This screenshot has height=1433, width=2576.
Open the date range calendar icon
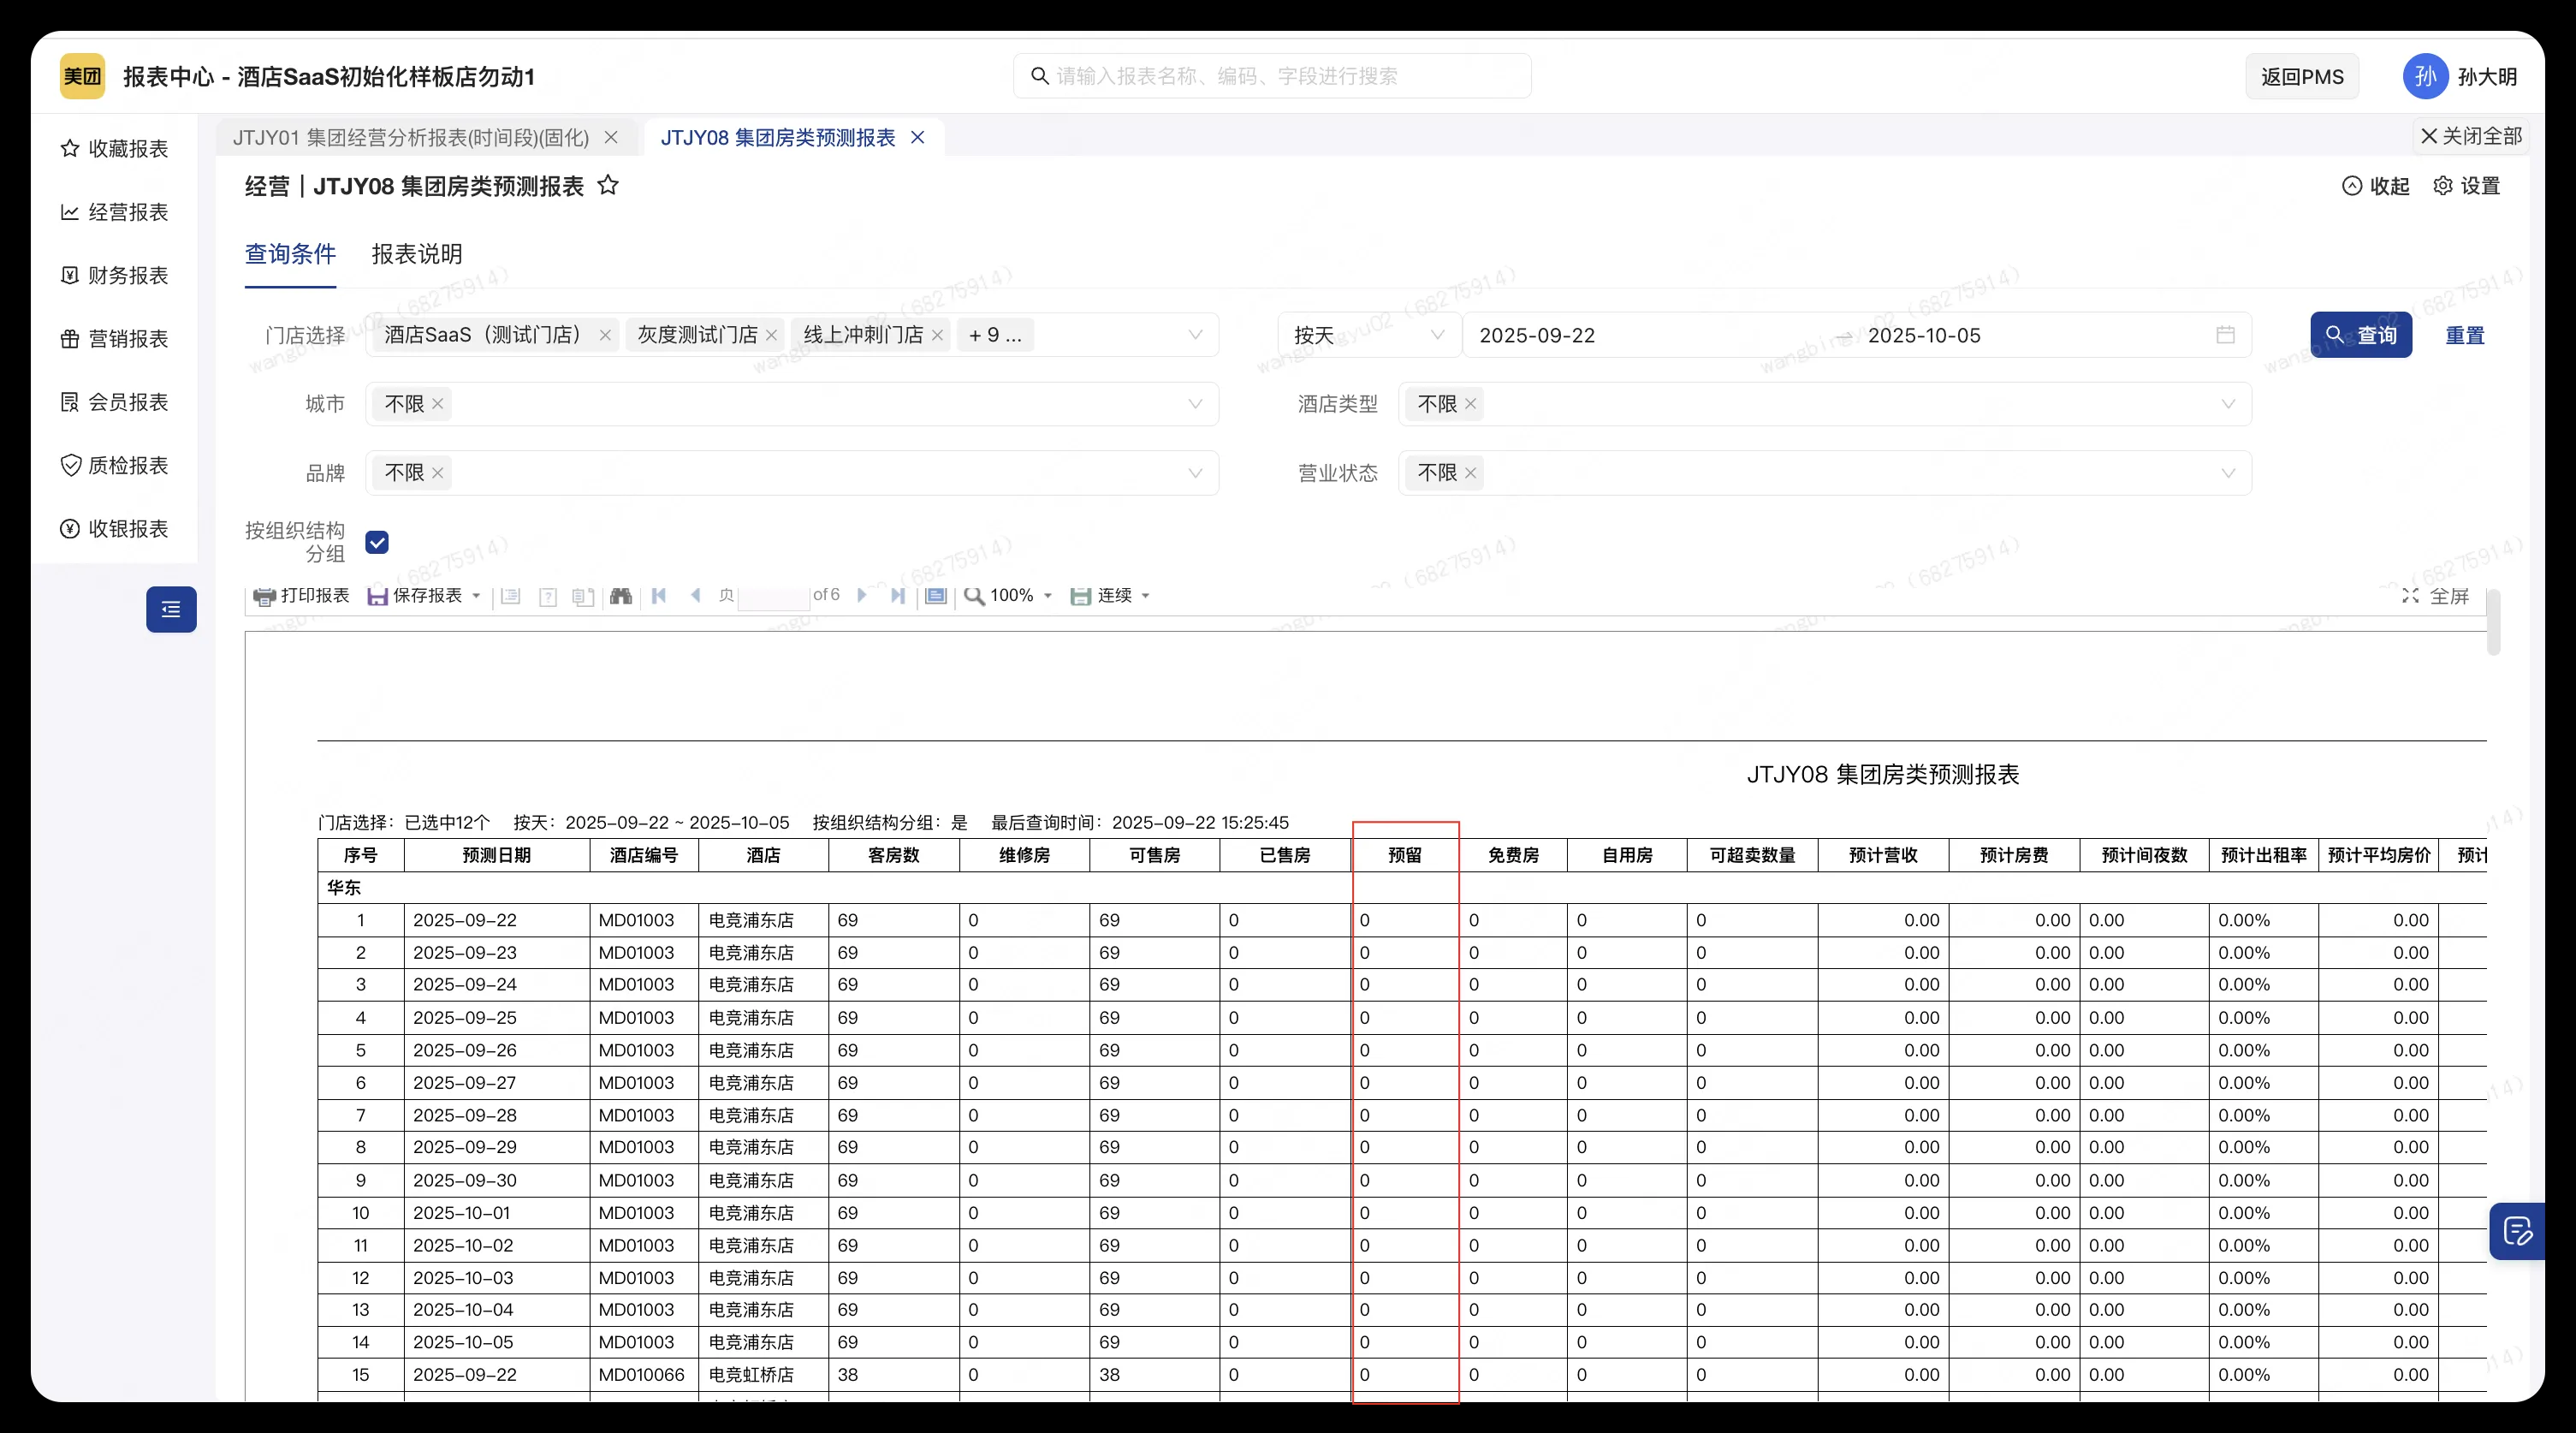2225,335
